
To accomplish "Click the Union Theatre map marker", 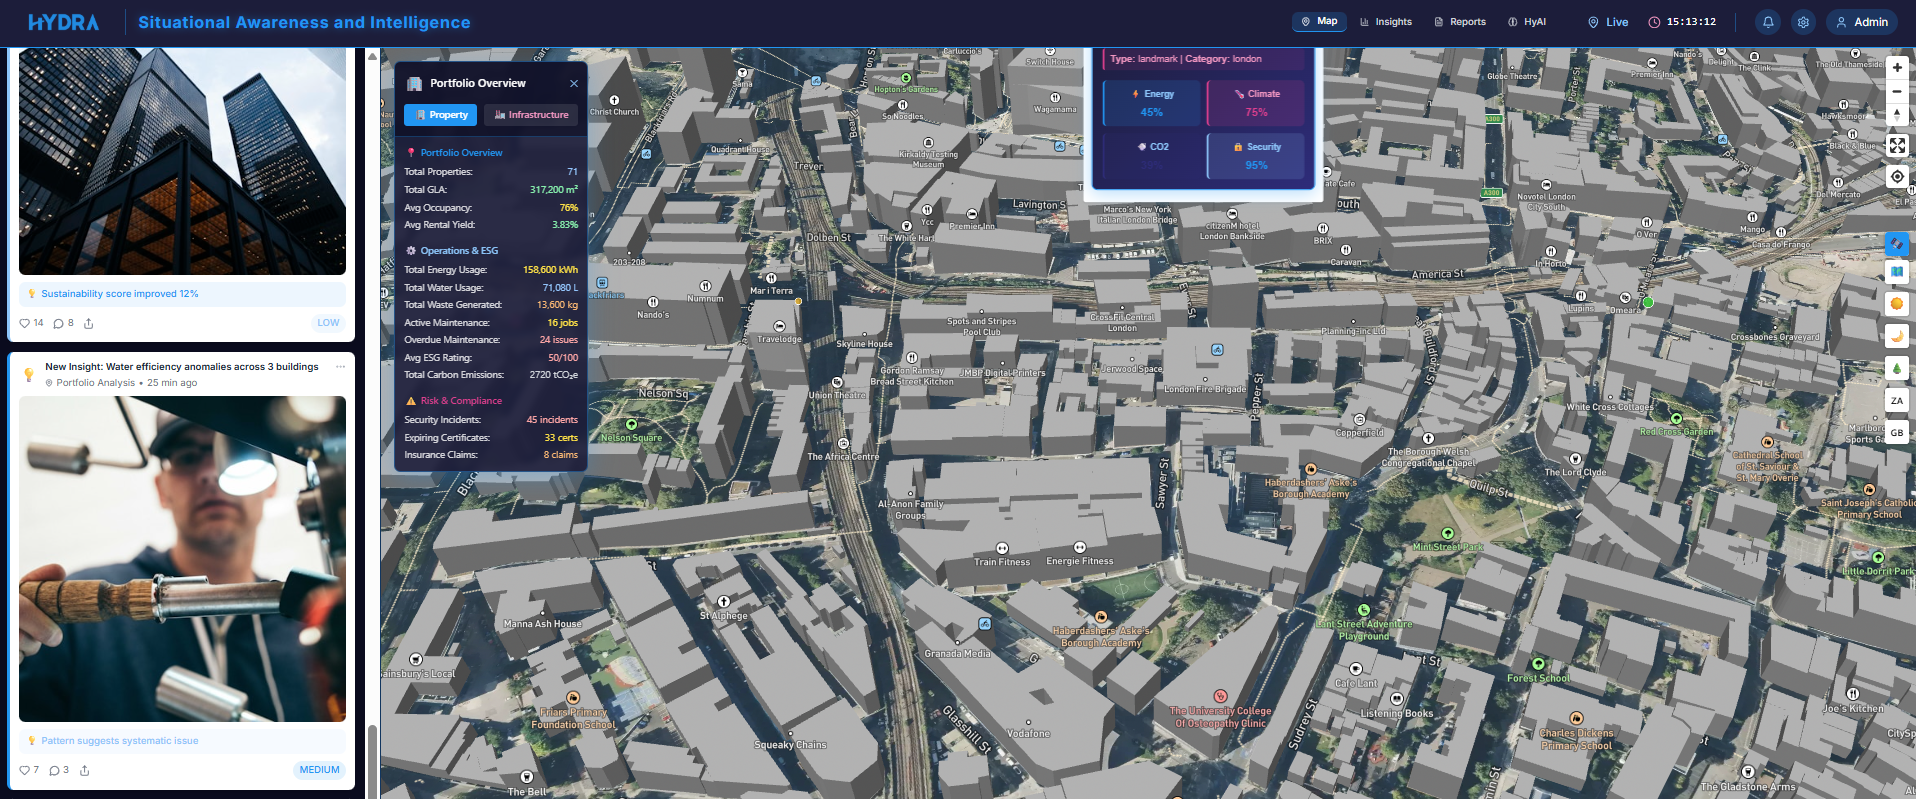I will [837, 382].
